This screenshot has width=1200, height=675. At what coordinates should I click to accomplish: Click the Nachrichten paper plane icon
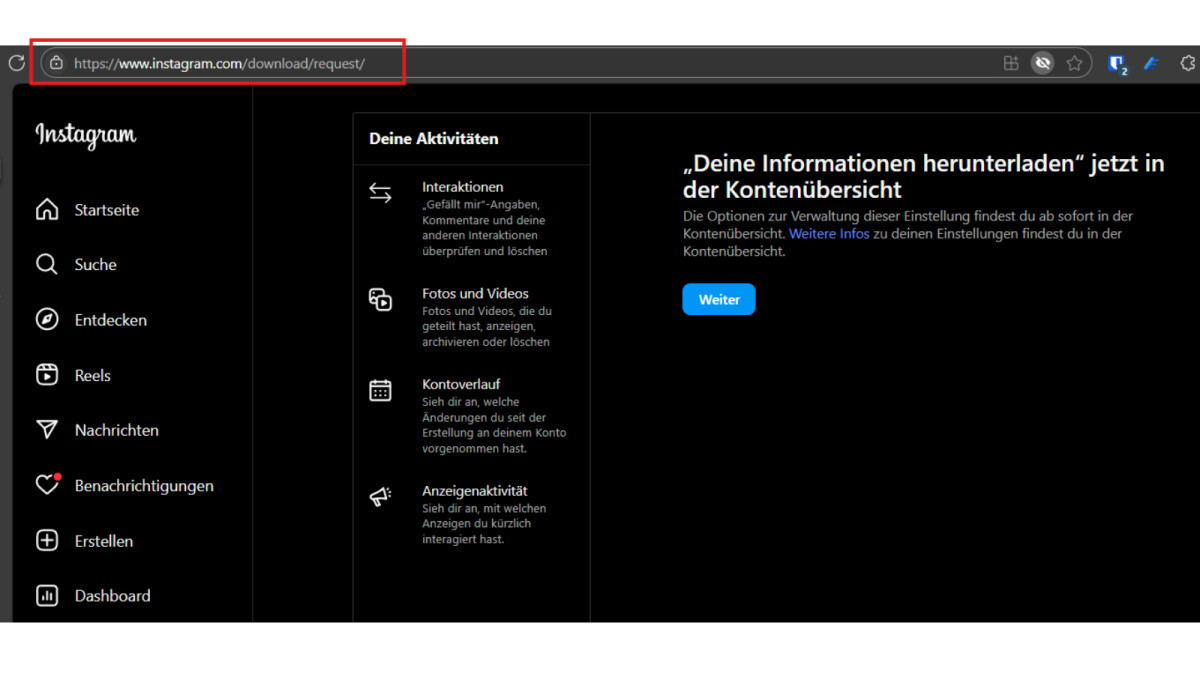coord(47,430)
